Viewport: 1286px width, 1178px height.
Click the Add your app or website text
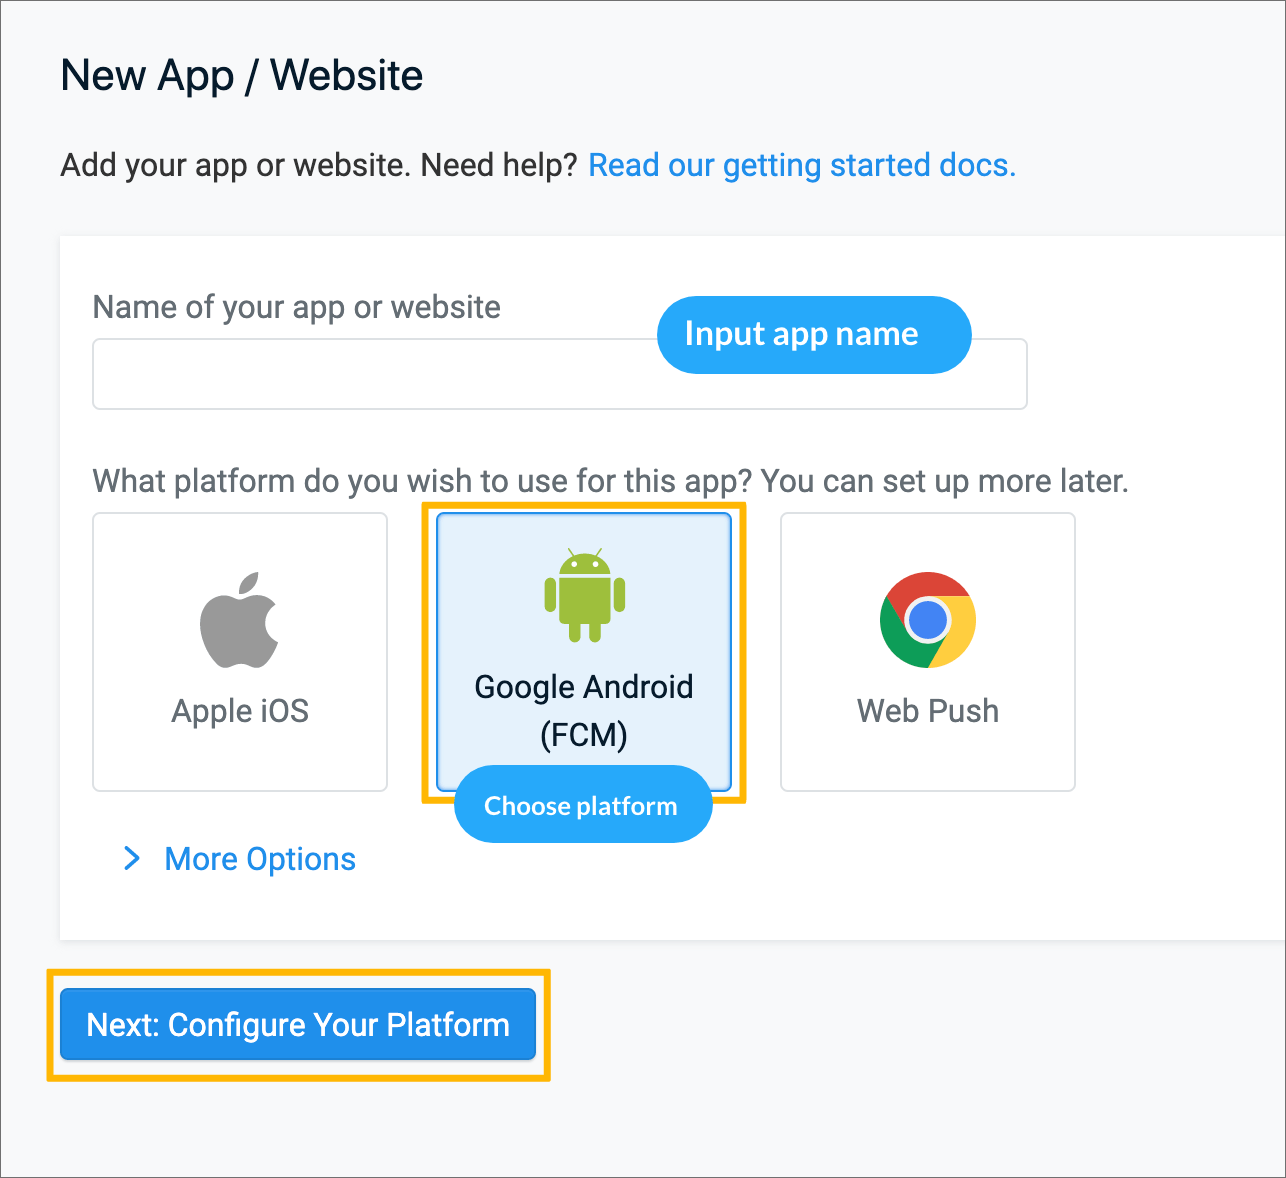(320, 165)
